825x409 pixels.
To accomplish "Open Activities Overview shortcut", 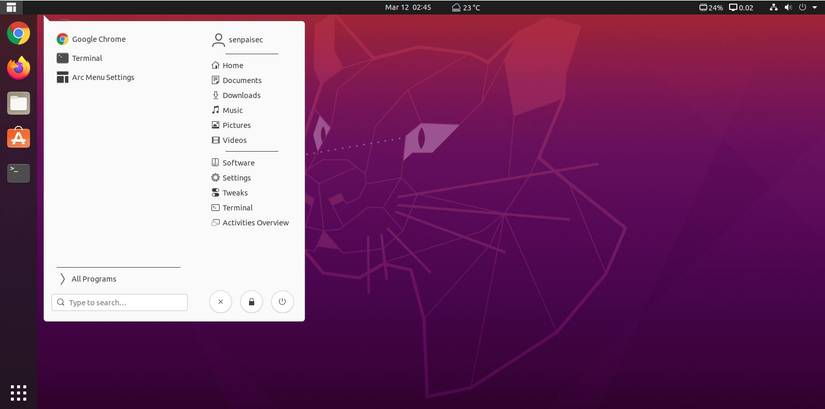I will coord(250,223).
